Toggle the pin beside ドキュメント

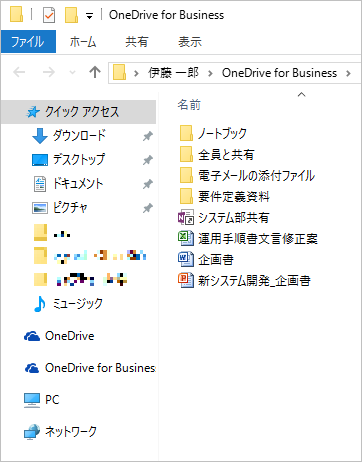pyautogui.click(x=148, y=184)
